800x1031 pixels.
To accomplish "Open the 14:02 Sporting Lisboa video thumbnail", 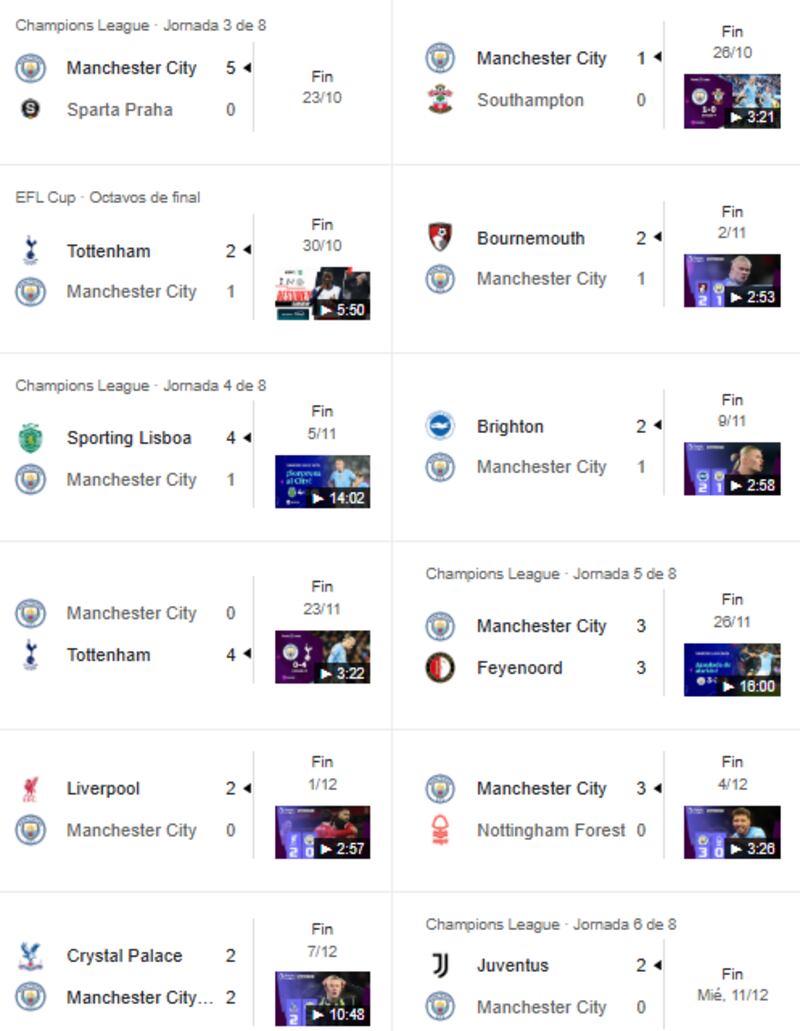I will pos(323,482).
